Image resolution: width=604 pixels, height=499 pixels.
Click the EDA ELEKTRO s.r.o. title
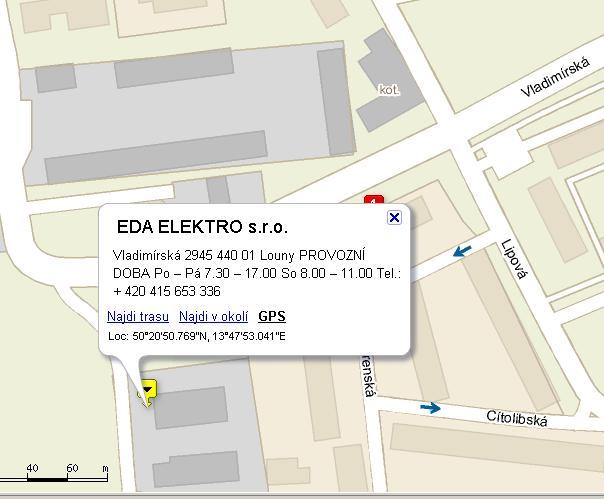tap(202, 227)
